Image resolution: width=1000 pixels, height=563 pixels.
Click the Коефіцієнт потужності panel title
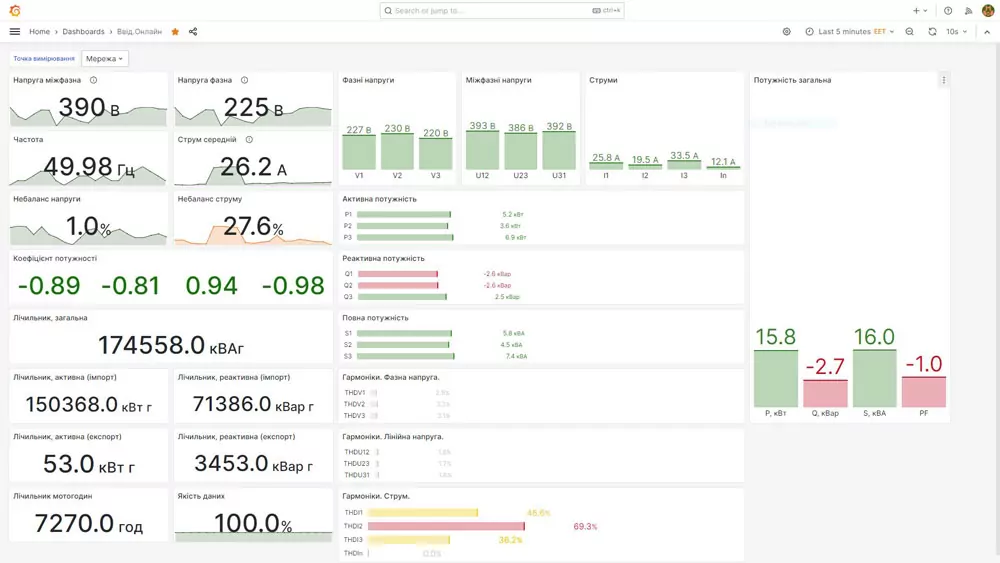(55, 258)
